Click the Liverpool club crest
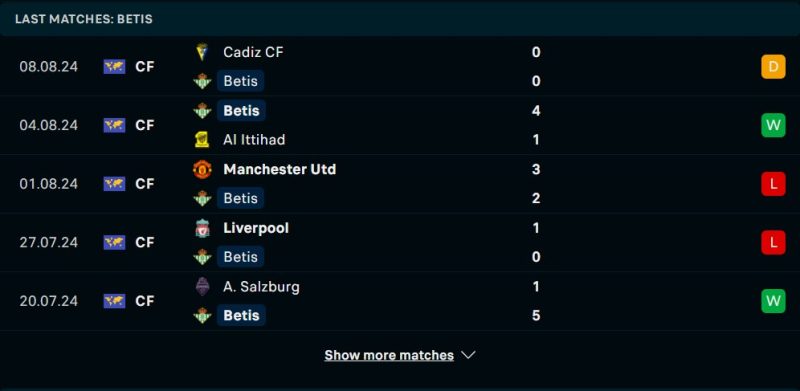The height and width of the screenshot is (391, 800). [x=202, y=228]
